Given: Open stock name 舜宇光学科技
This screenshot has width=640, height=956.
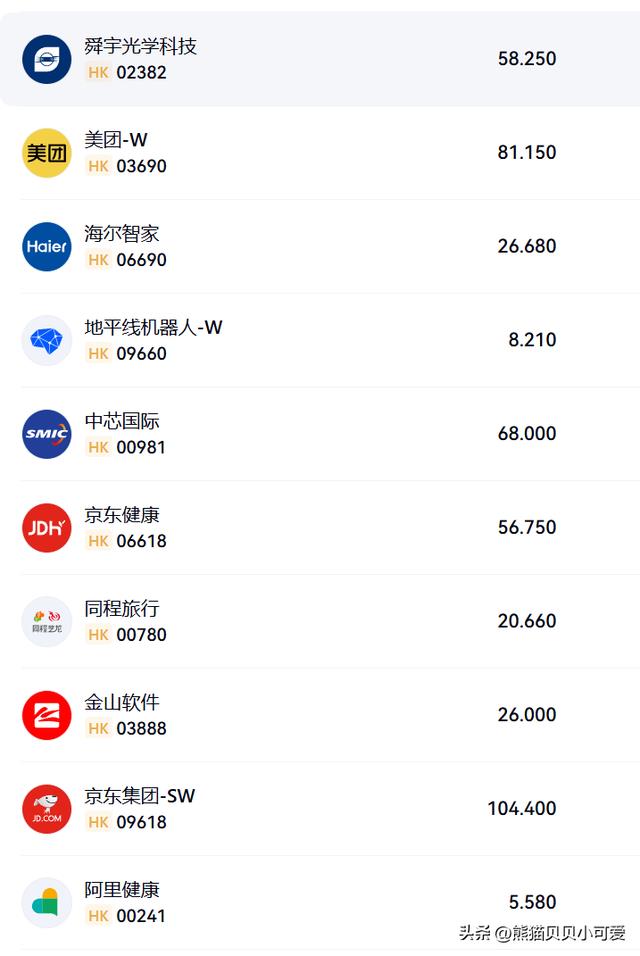Looking at the screenshot, I should (x=140, y=46).
